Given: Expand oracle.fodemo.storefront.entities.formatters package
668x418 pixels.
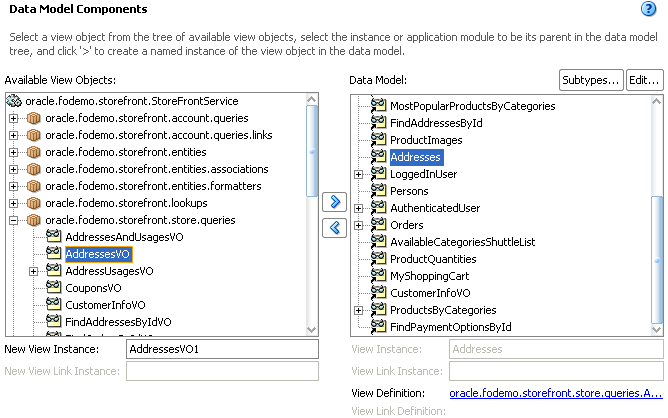Looking at the screenshot, I should click(x=14, y=187).
